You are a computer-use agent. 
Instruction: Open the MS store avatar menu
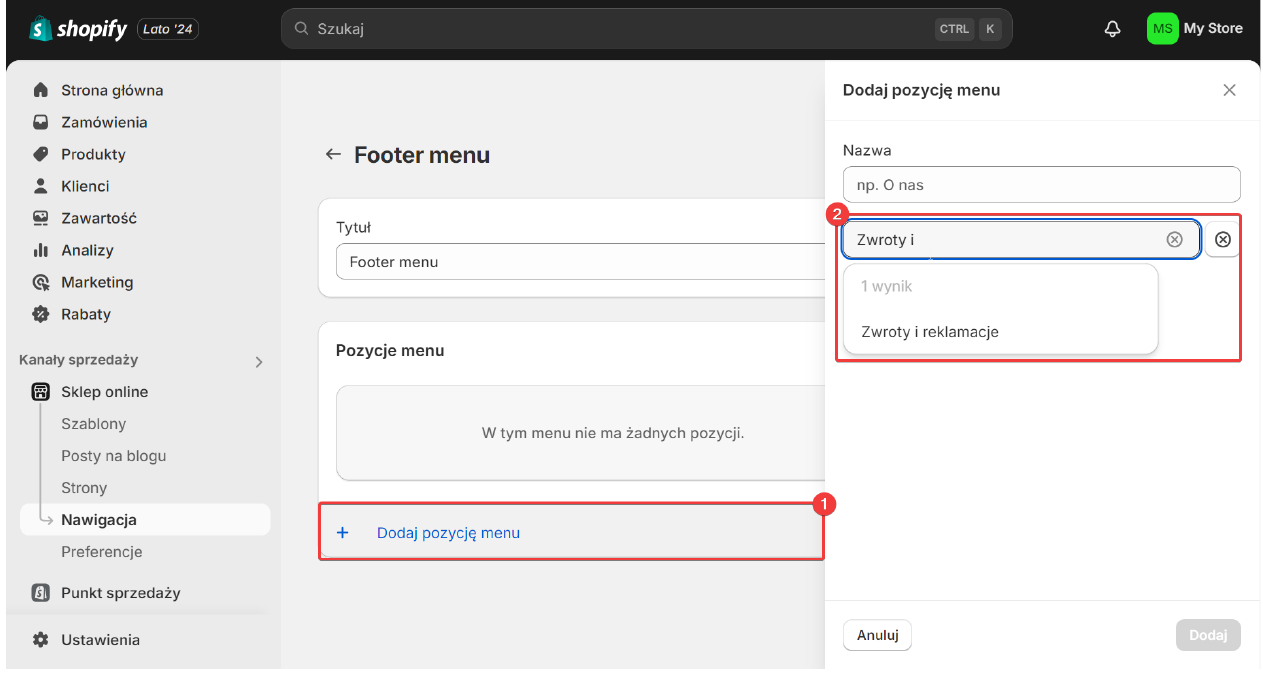tap(1162, 29)
